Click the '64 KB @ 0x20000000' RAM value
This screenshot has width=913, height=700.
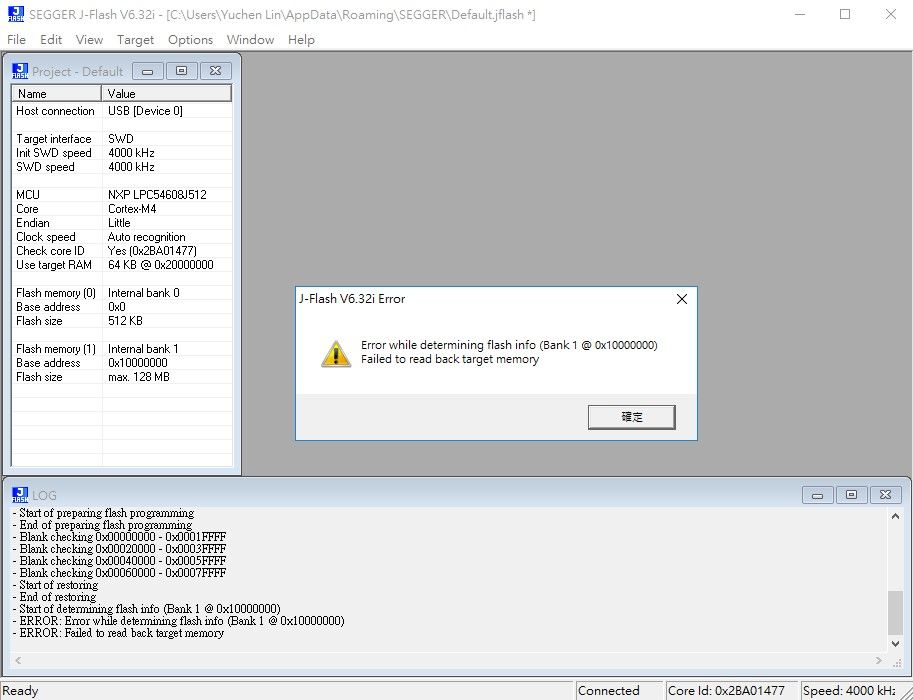click(x=161, y=264)
